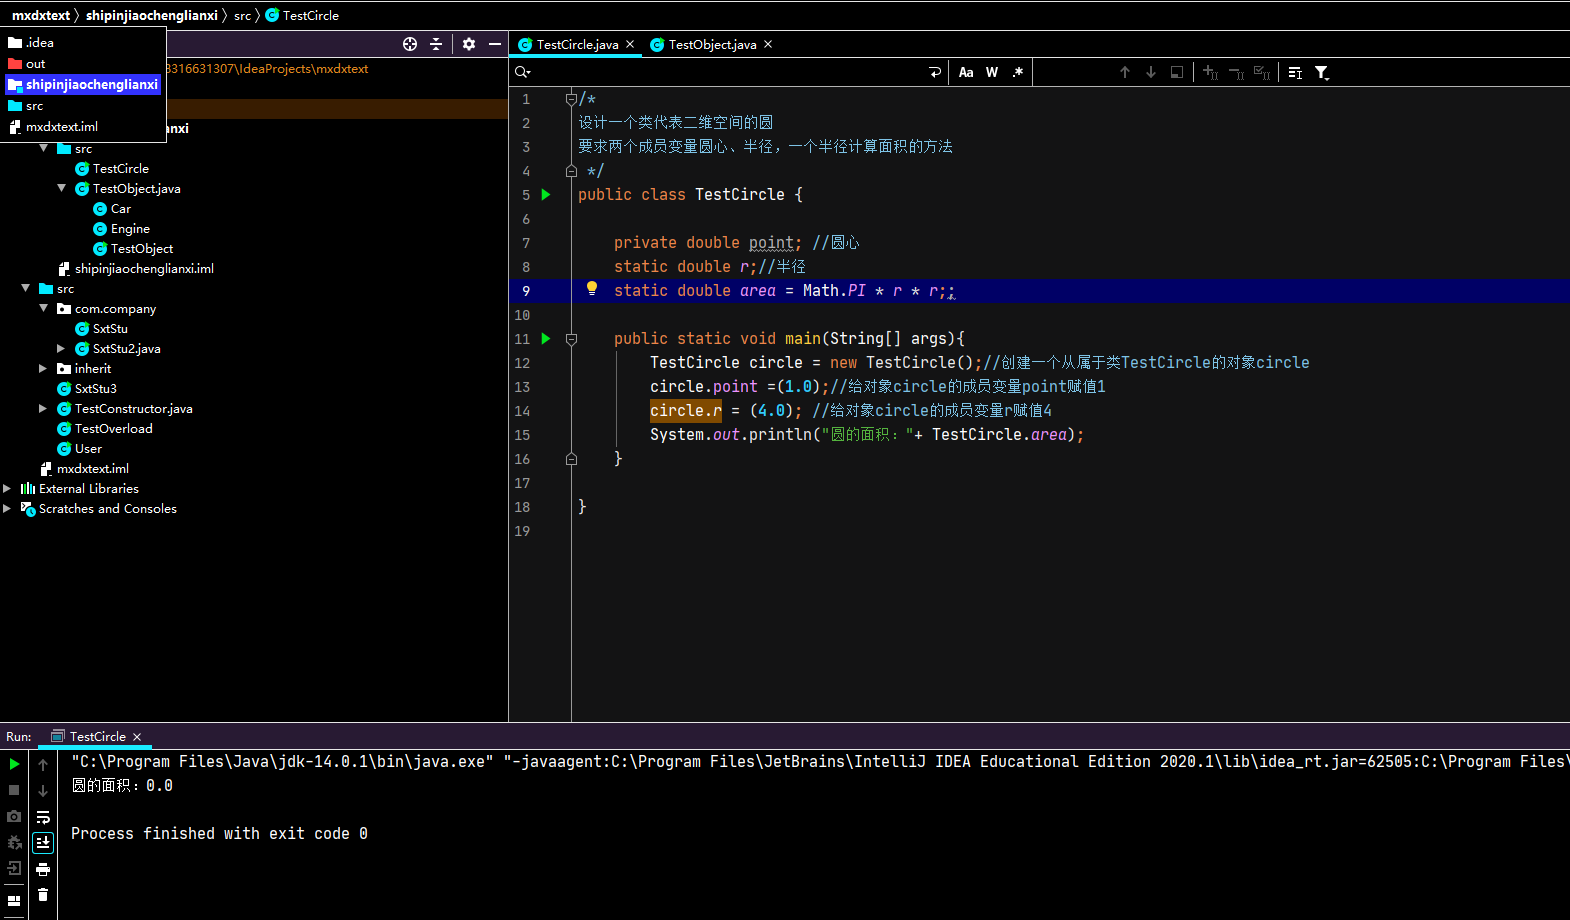
Task: Expand External Libraries node
Action: [x=8, y=488]
